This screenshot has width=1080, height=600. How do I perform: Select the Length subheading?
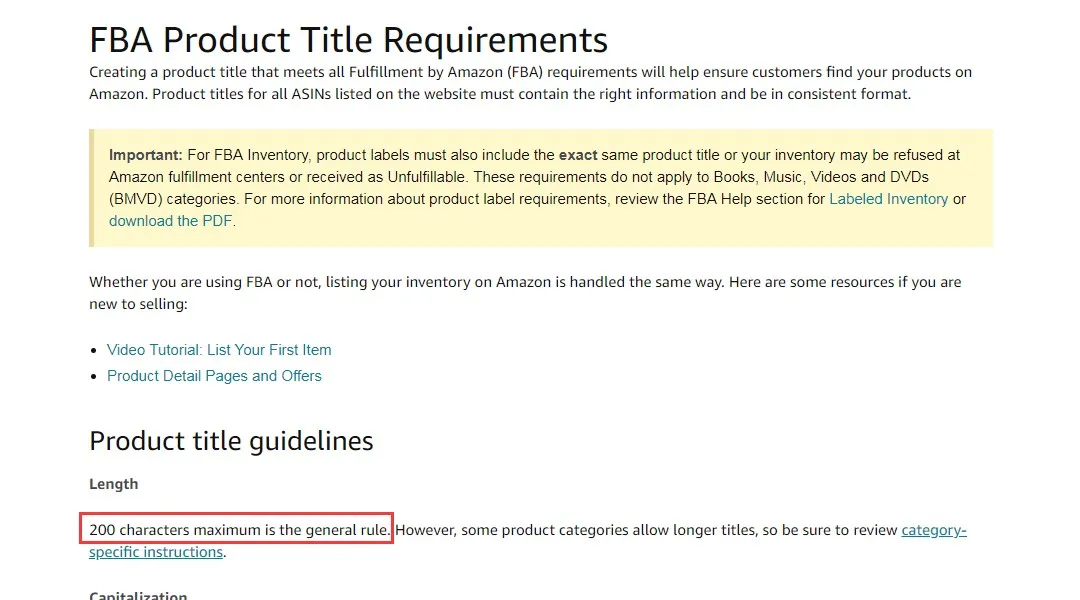[114, 484]
